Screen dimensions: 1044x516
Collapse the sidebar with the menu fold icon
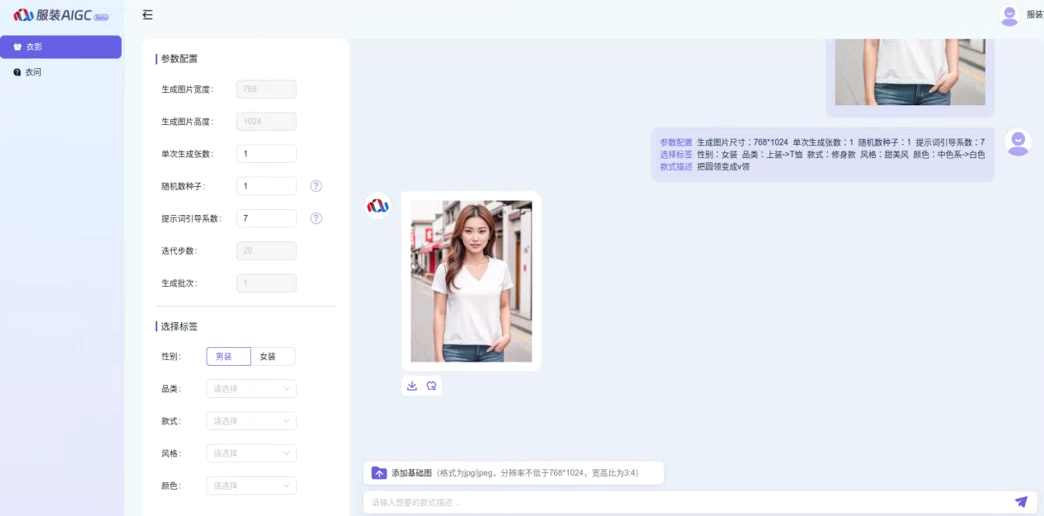pyautogui.click(x=148, y=15)
